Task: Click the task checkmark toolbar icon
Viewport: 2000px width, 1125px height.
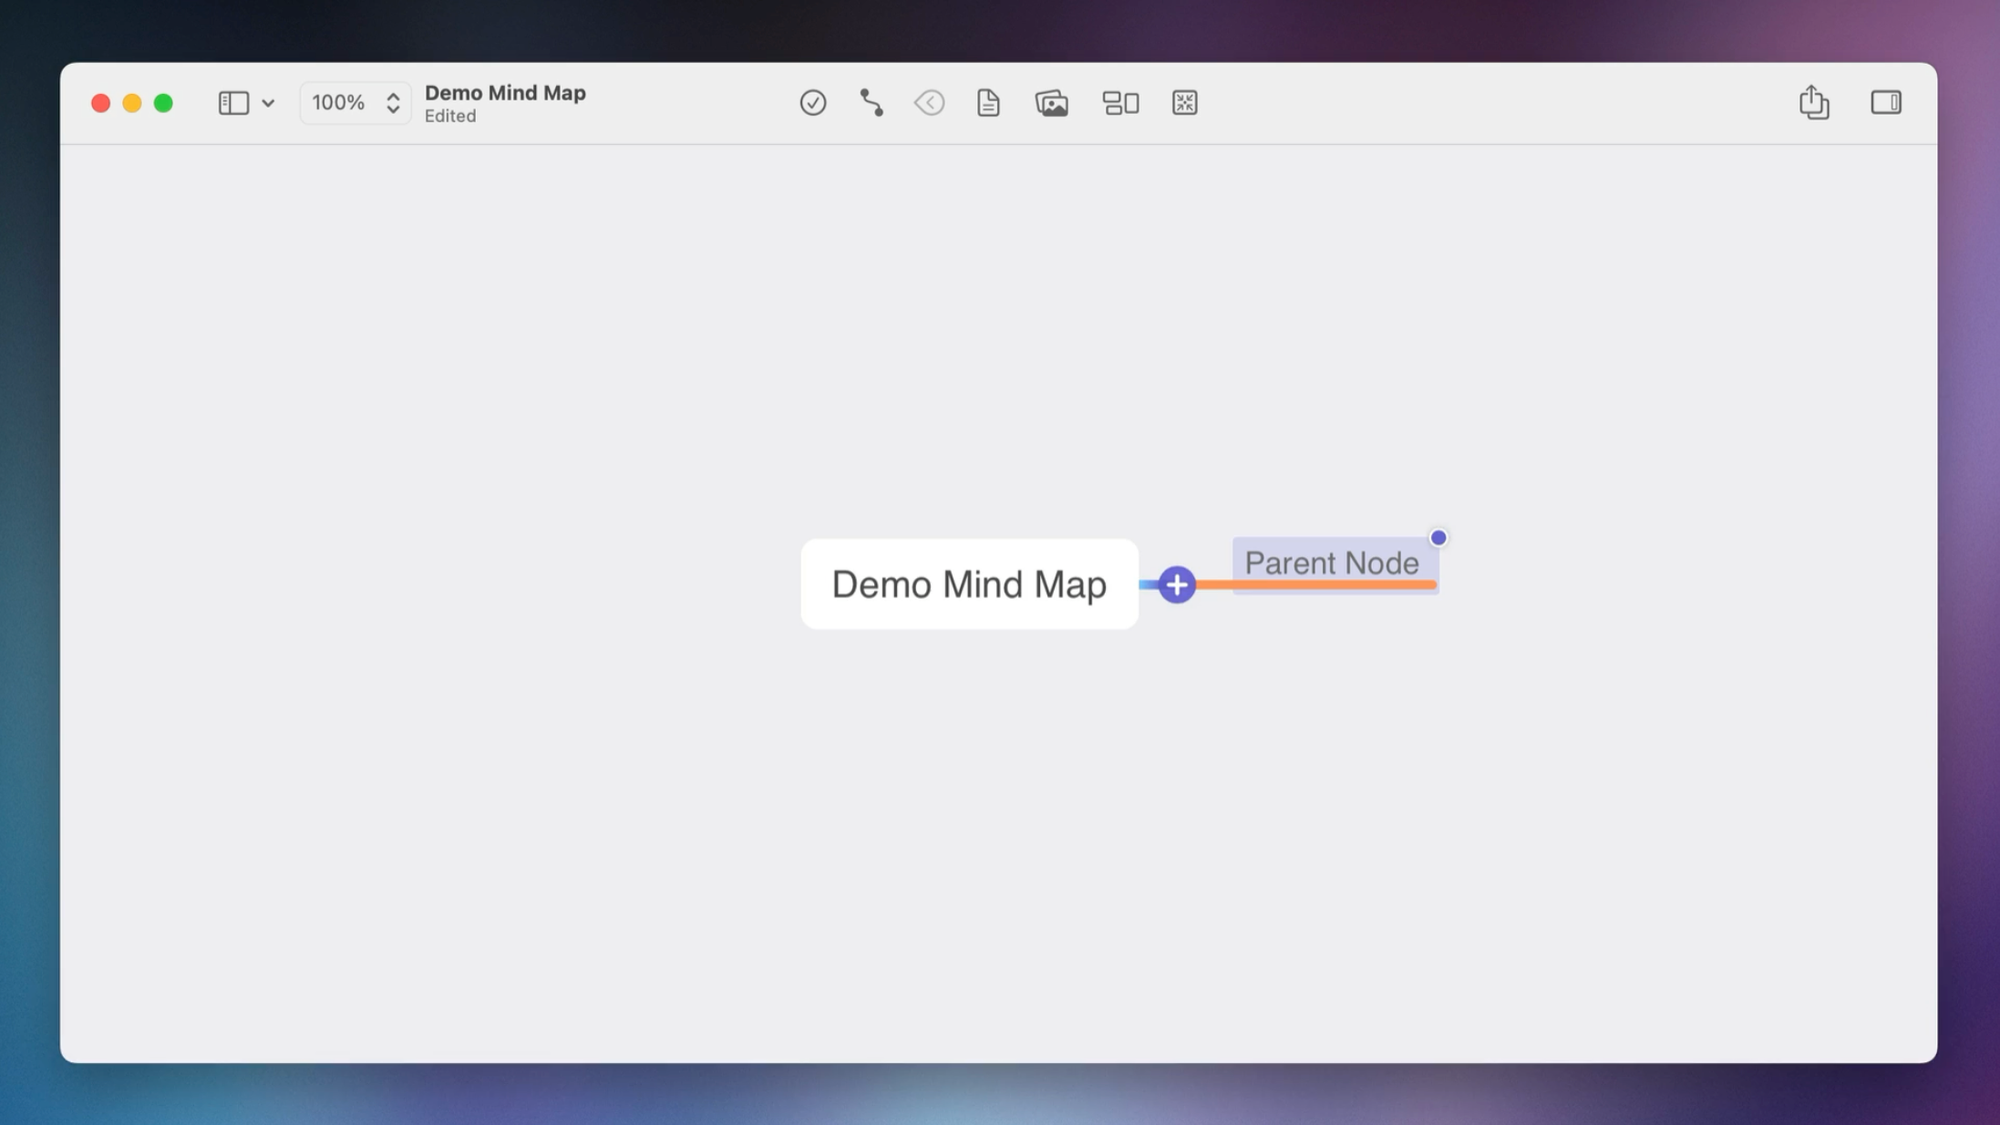Action: point(813,103)
